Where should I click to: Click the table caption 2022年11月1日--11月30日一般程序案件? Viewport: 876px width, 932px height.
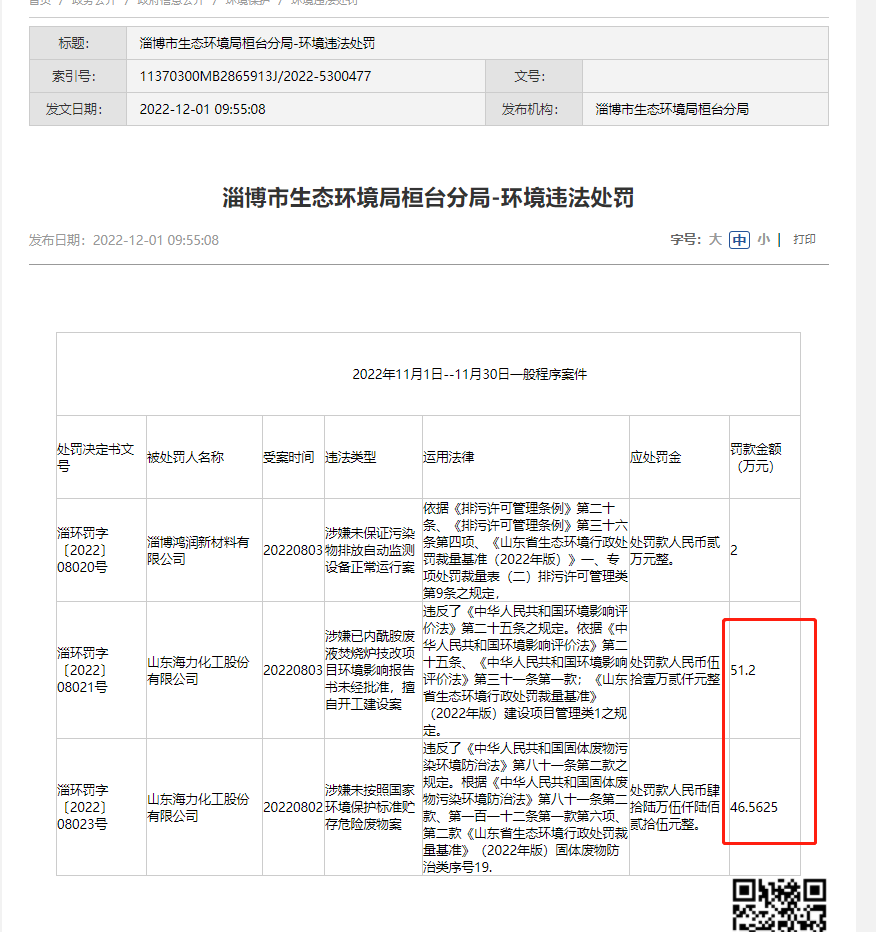click(469, 374)
